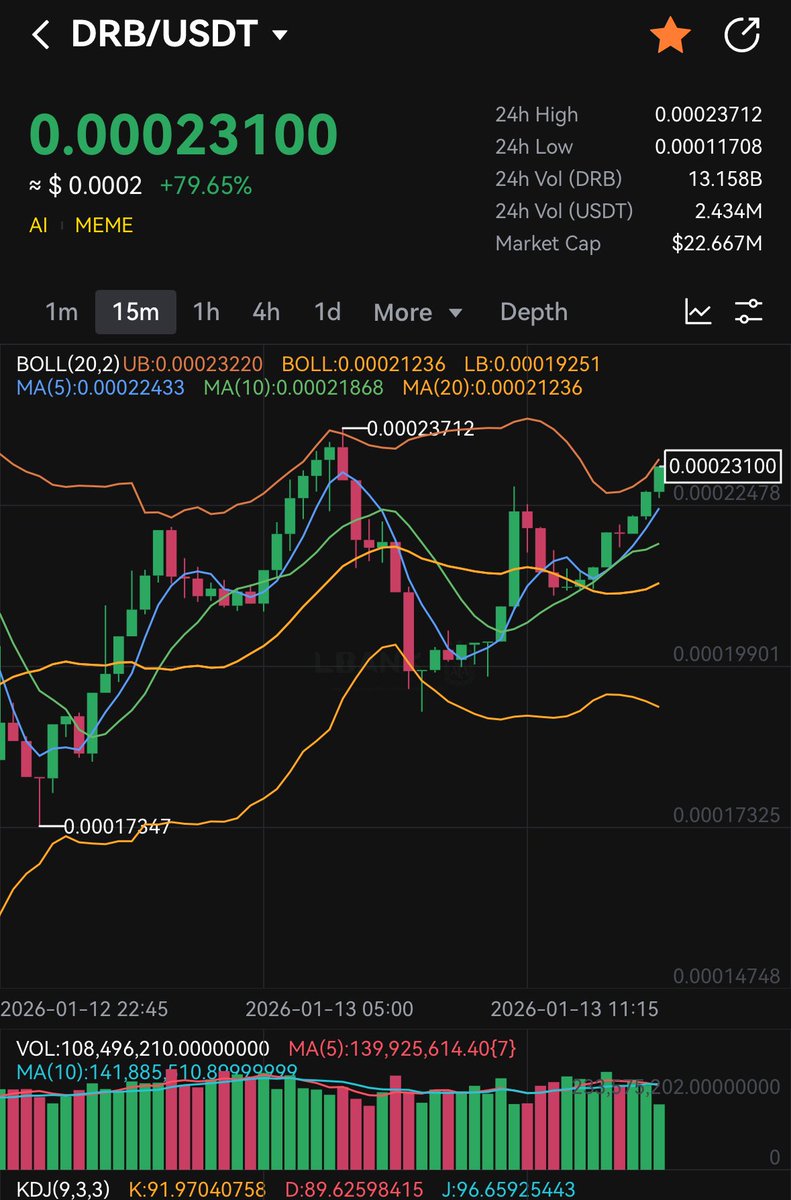Tap the AI tag label
The width and height of the screenshot is (791, 1200).
coord(38,225)
